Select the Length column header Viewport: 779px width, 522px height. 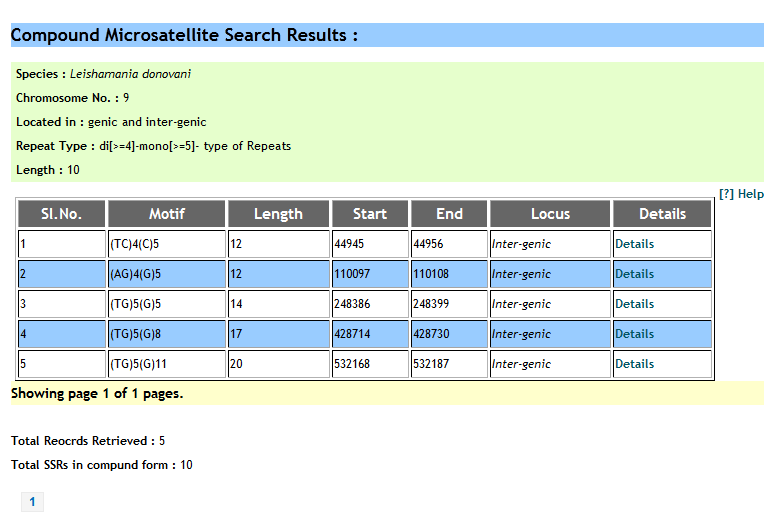coord(278,214)
